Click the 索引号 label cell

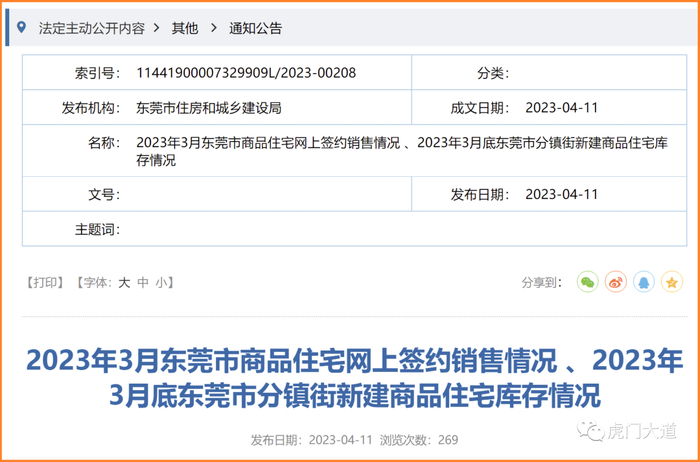coord(97,73)
